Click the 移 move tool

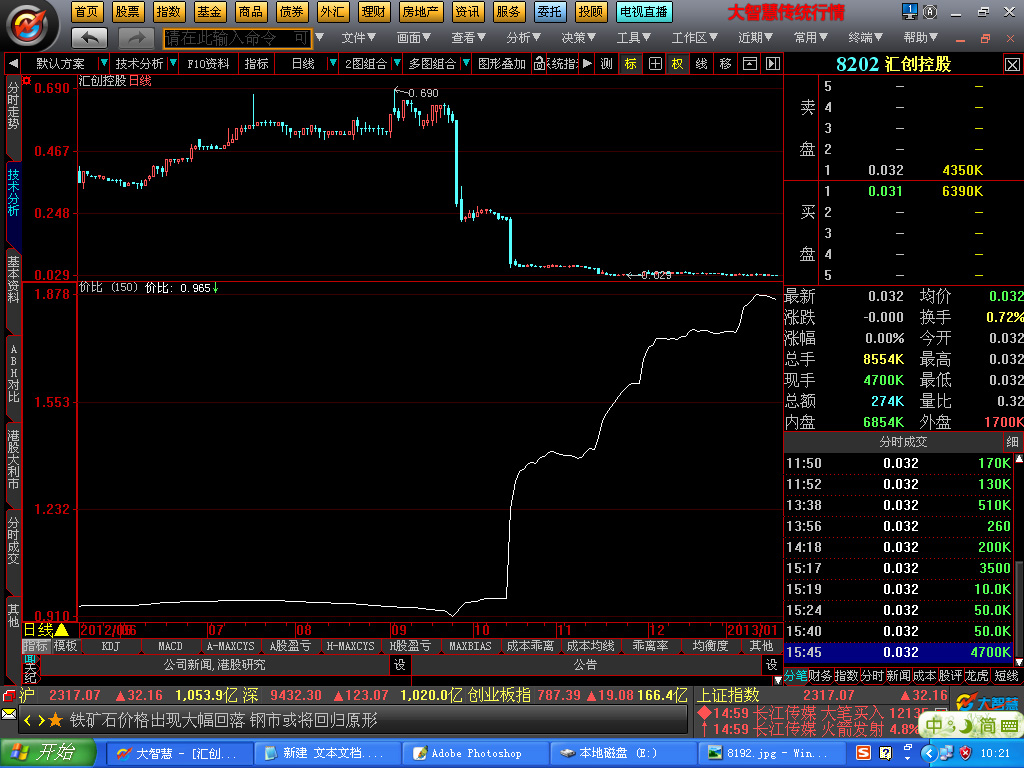(x=725, y=63)
